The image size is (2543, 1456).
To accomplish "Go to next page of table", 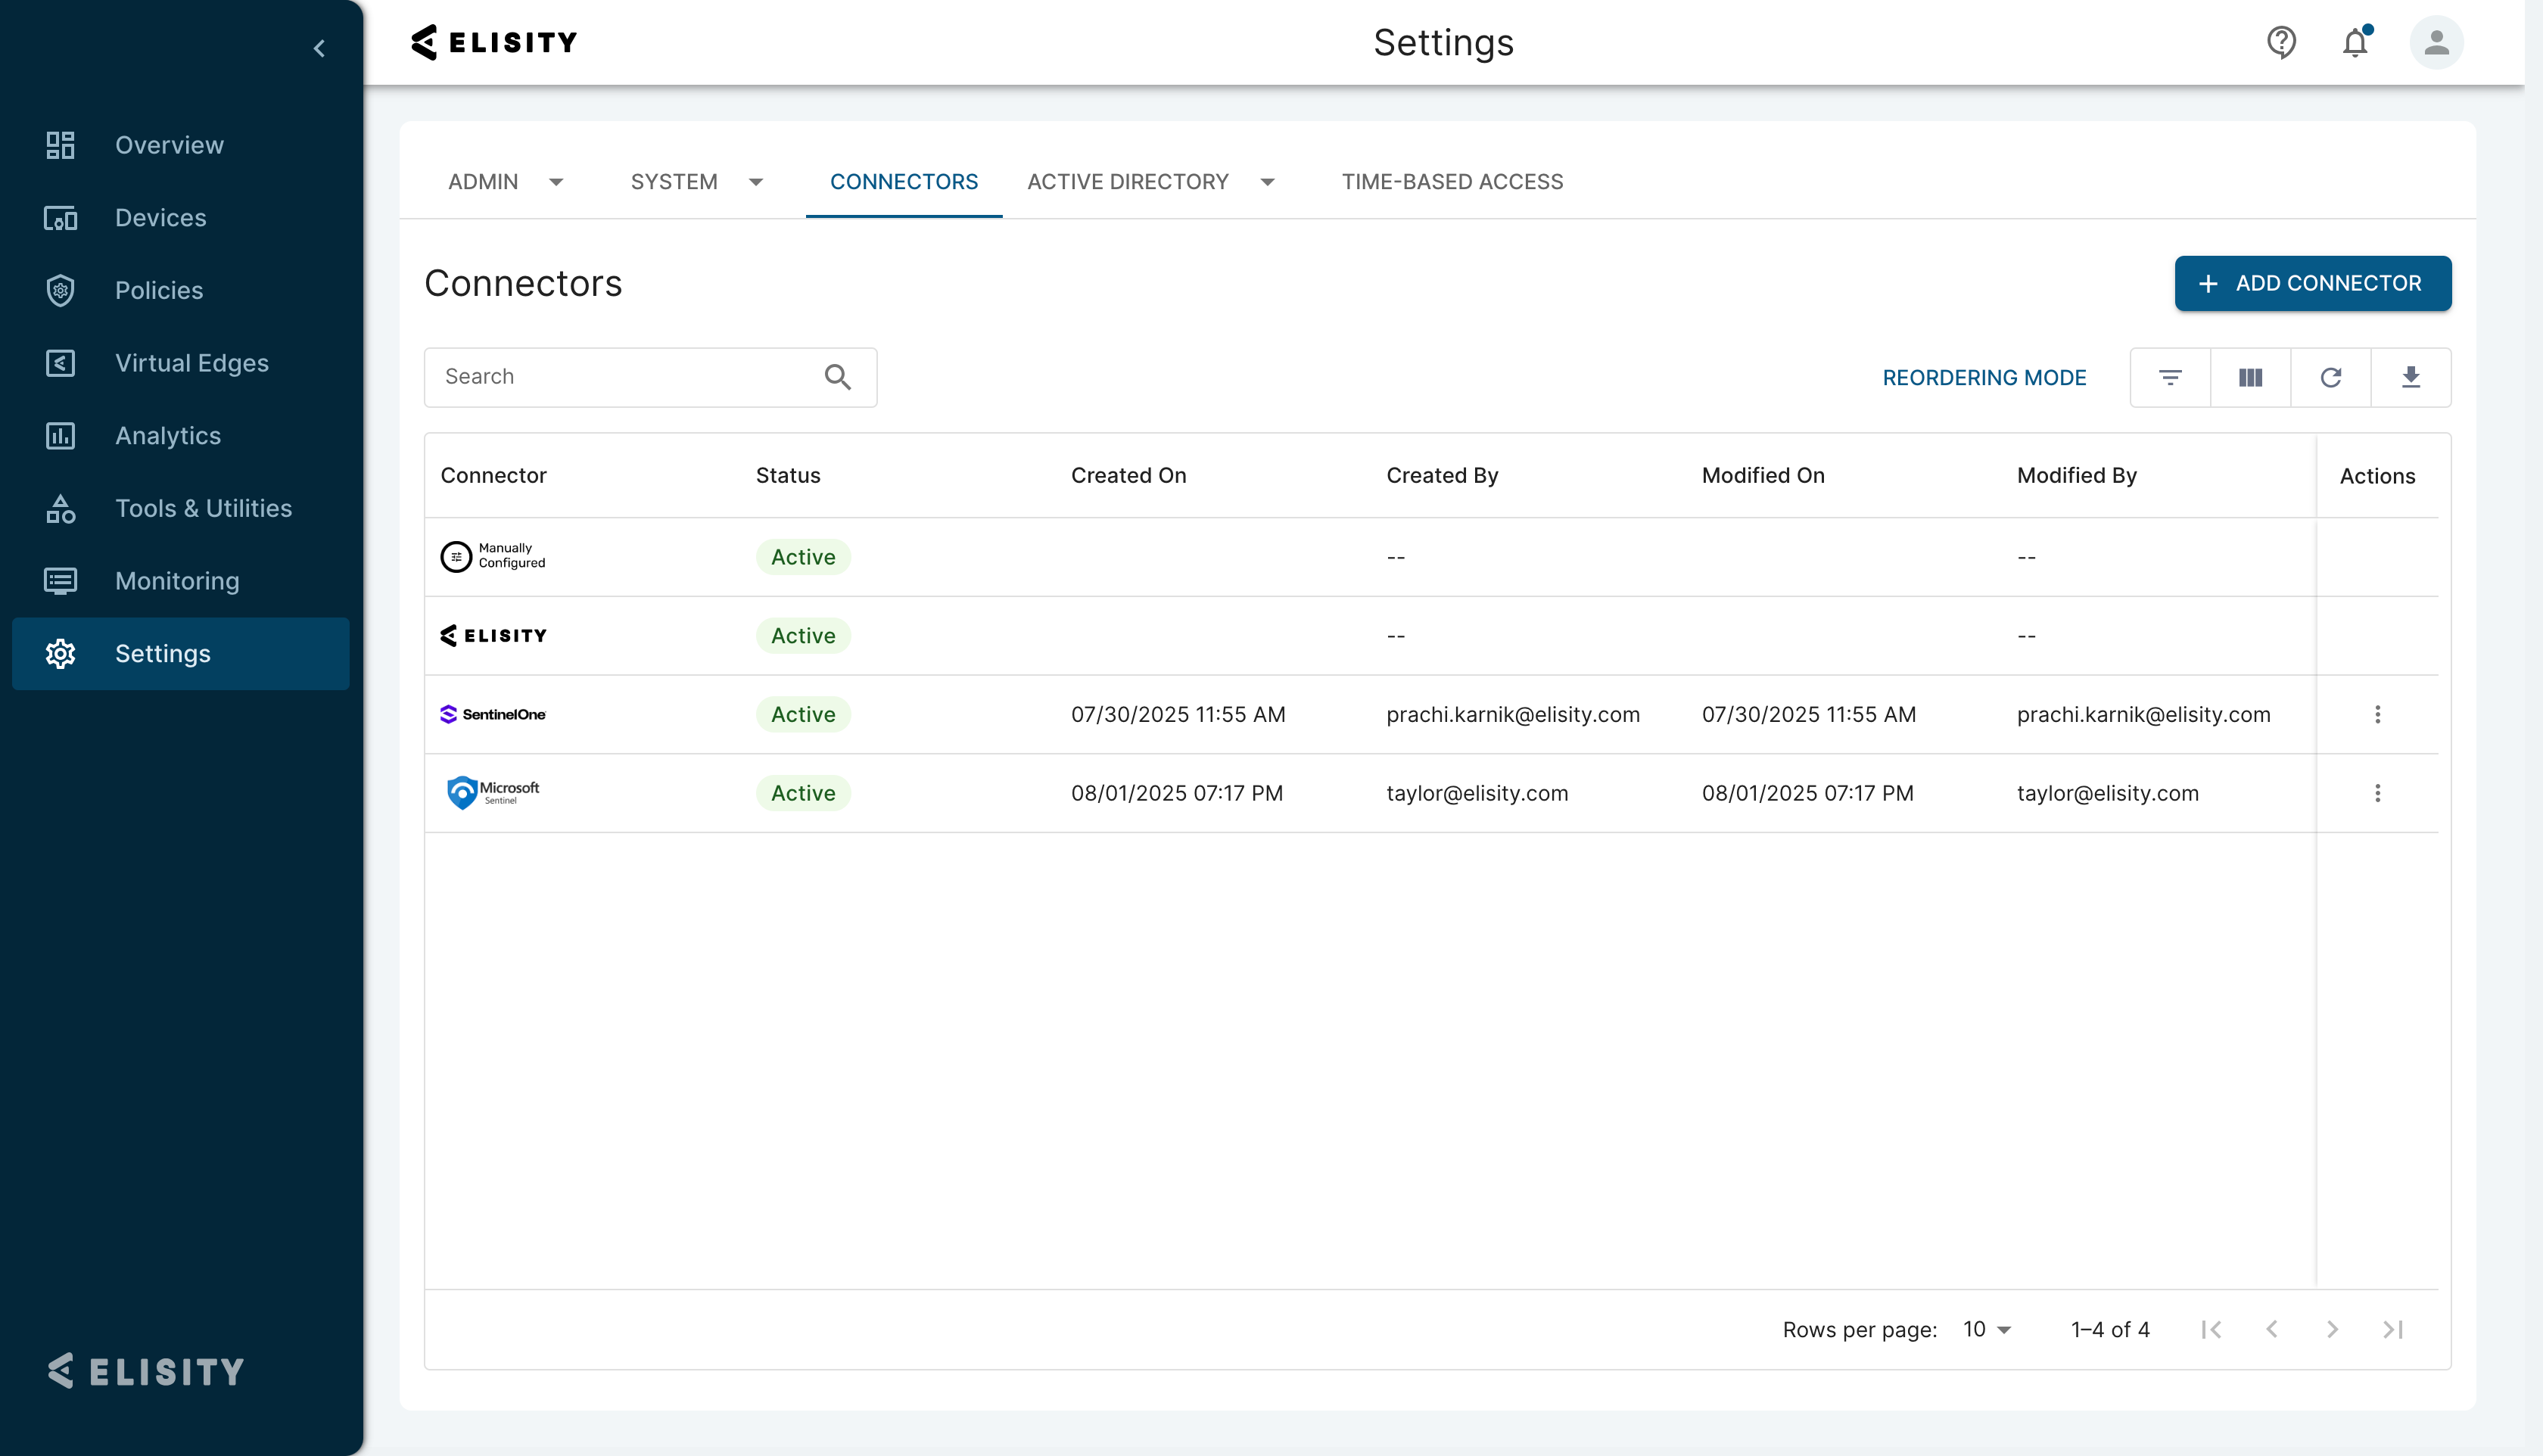I will (2332, 1329).
